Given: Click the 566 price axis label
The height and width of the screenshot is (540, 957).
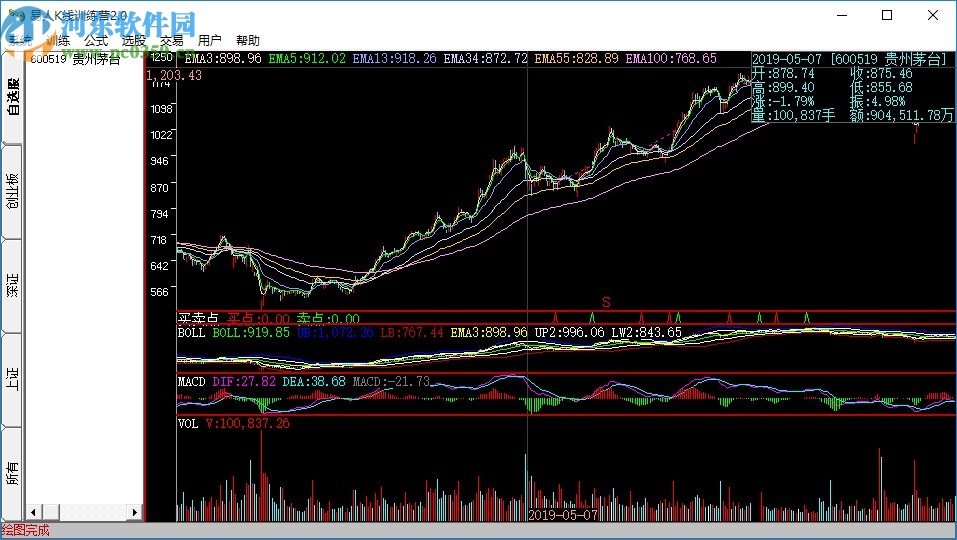Looking at the screenshot, I should point(160,292).
